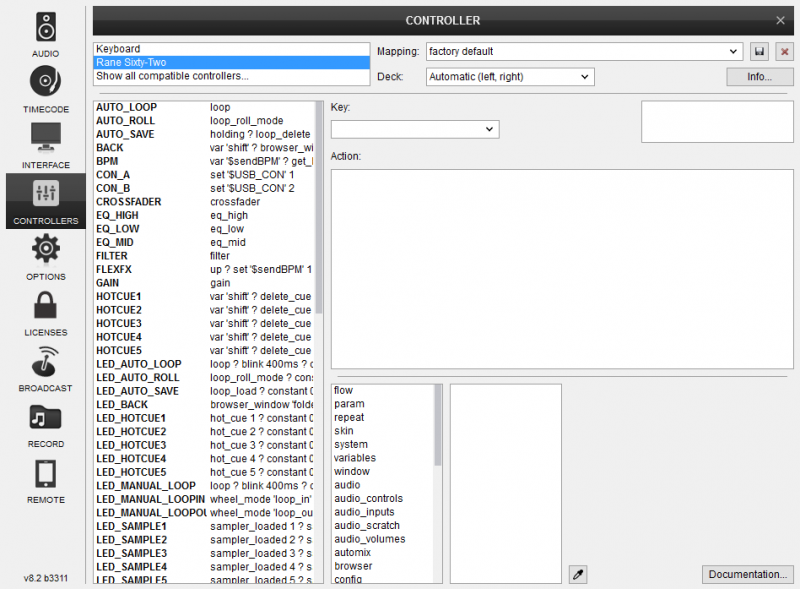This screenshot has height=589, width=800.
Task: Expand the Mapping factory default dropdown
Action: (584, 52)
